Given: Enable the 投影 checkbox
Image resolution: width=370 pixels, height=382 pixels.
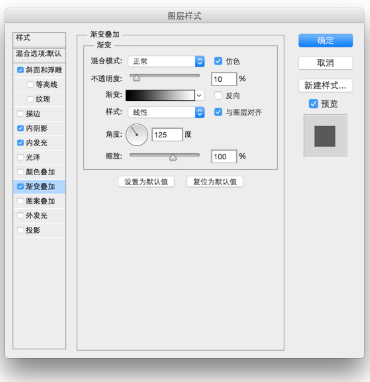Looking at the screenshot, I should click(20, 230).
